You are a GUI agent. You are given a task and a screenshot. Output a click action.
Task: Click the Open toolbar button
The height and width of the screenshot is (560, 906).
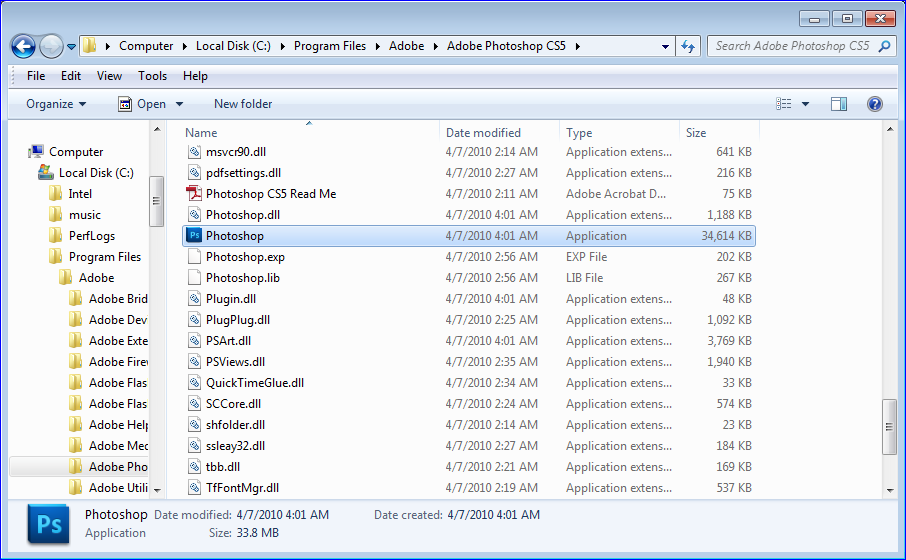pyautogui.click(x=142, y=104)
